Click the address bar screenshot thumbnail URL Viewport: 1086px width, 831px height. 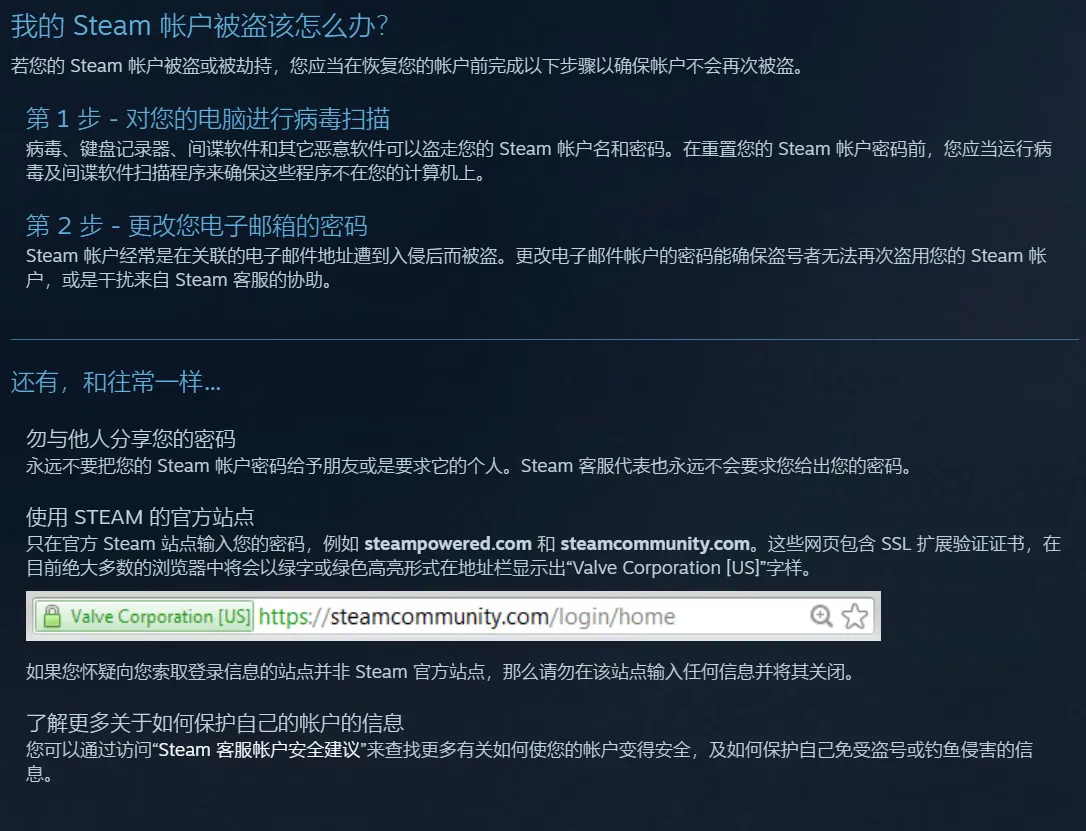pos(466,616)
